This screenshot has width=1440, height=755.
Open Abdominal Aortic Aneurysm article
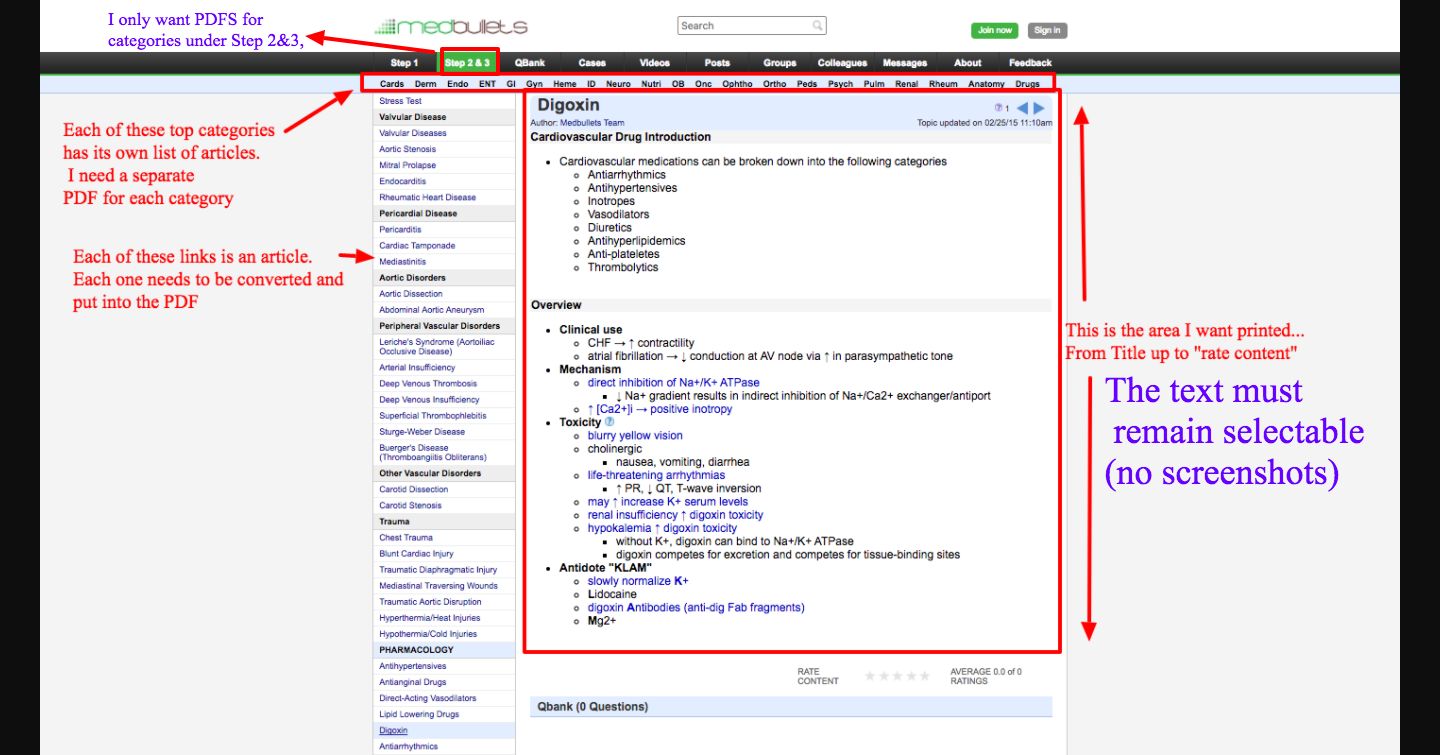pyautogui.click(x=432, y=310)
